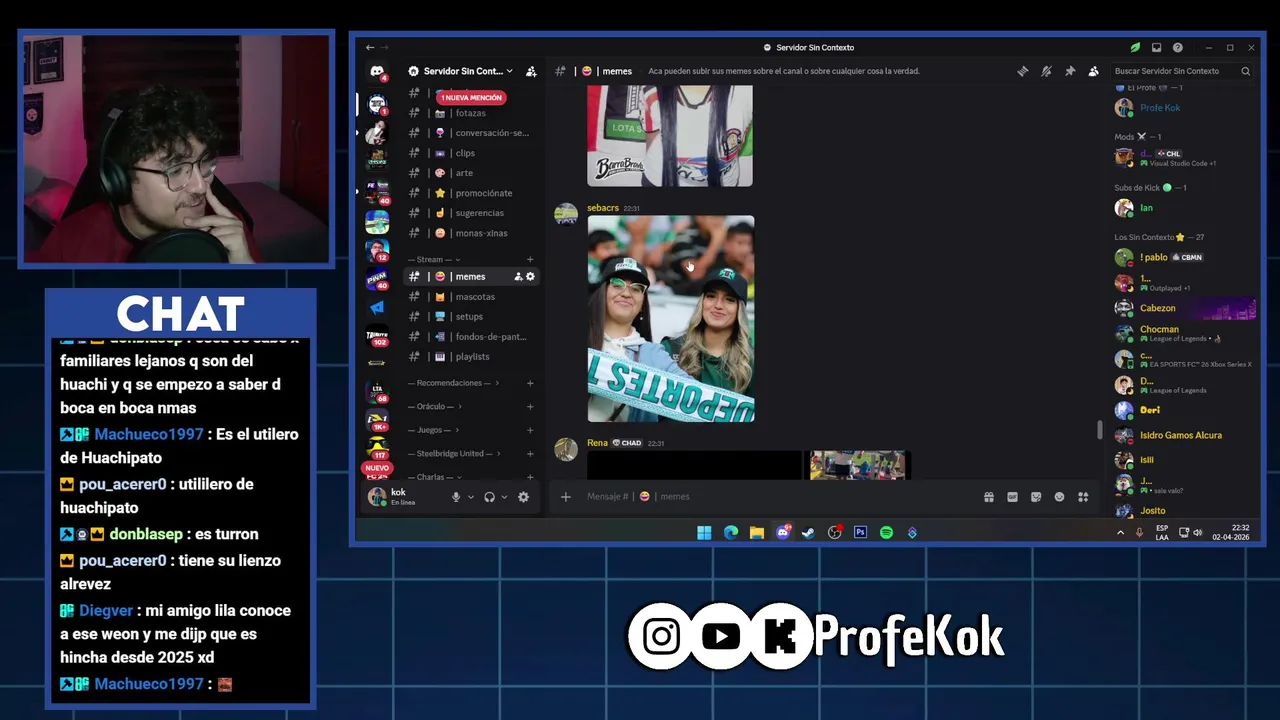Expand the Juegos category

432,430
